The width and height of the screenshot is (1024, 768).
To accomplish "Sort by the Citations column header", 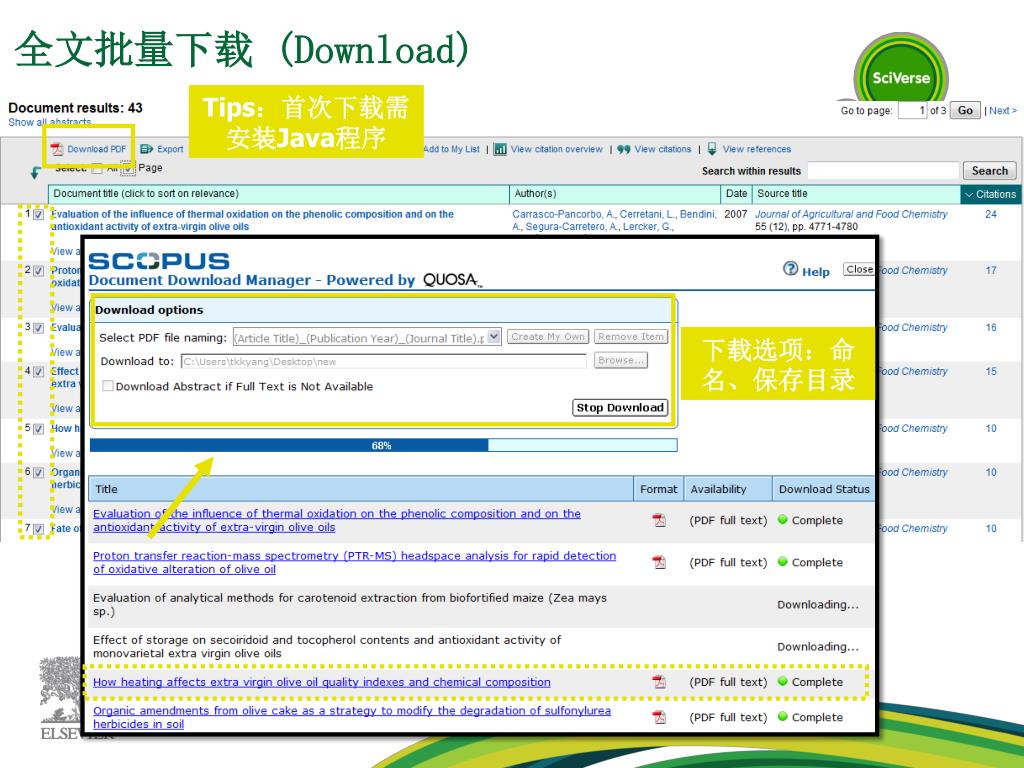I will tap(991, 194).
